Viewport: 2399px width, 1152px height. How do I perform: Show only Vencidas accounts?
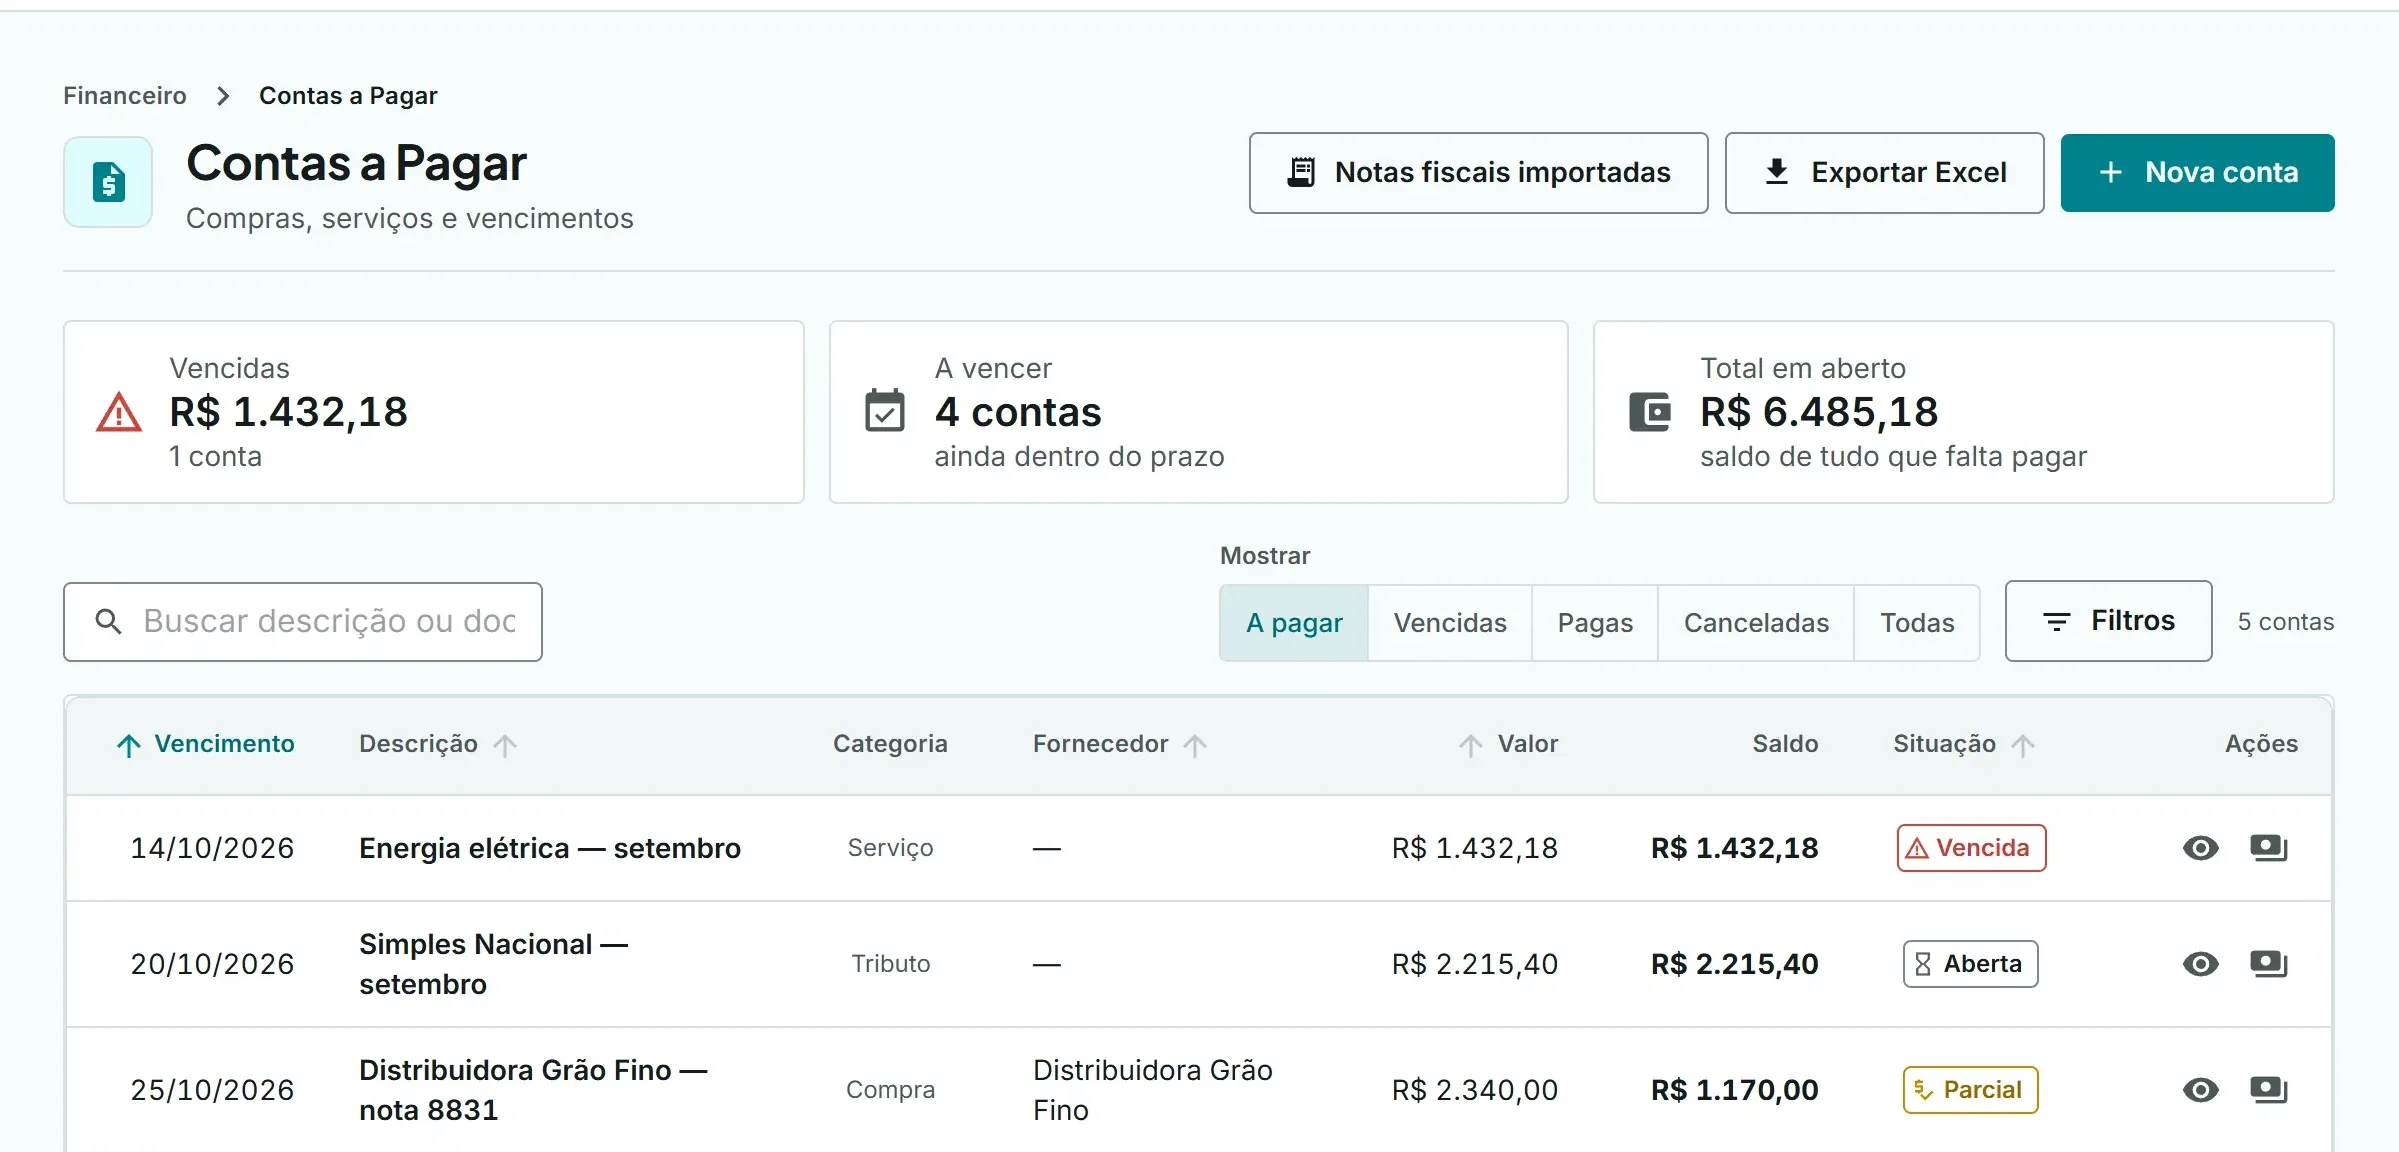[x=1450, y=623]
